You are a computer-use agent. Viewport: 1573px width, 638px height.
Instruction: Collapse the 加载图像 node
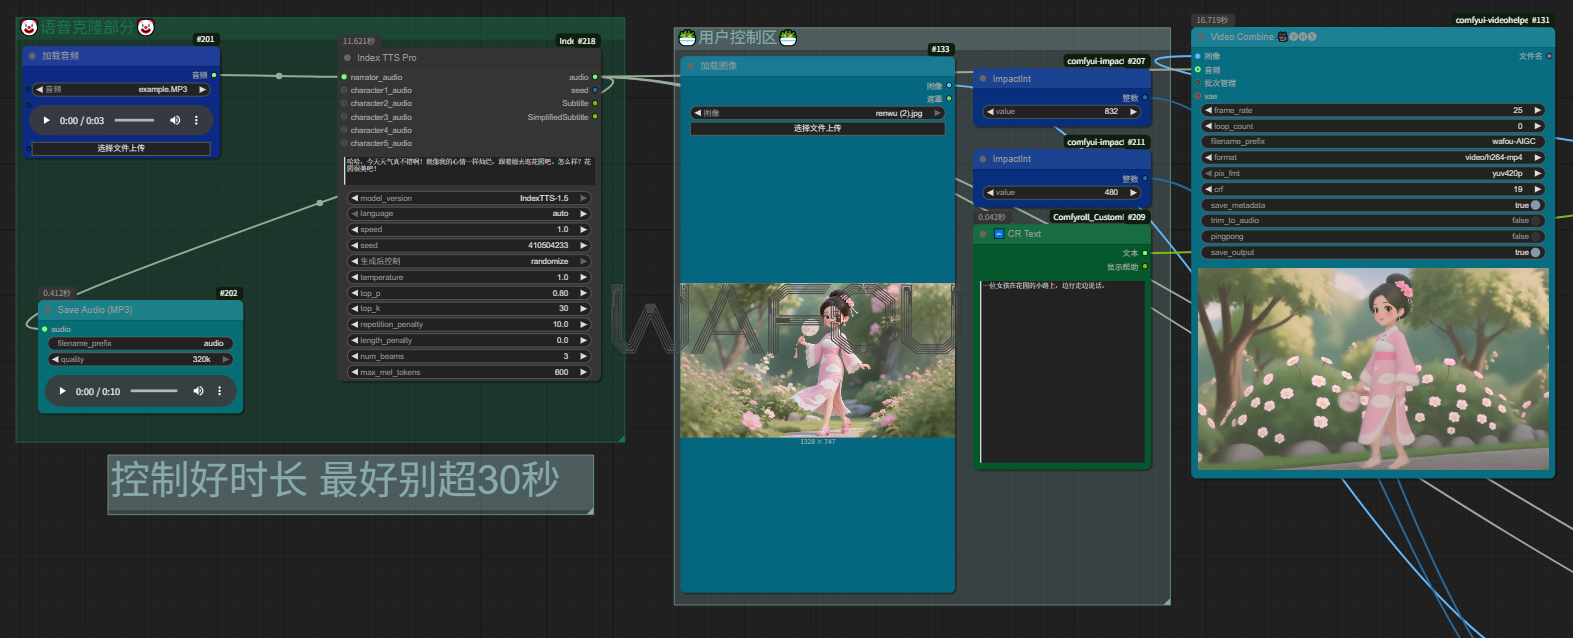click(x=691, y=66)
